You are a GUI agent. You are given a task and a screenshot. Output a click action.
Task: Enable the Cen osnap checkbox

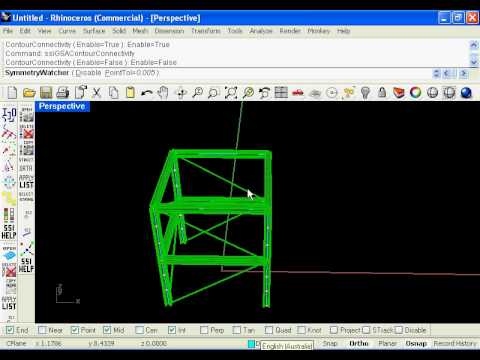tap(139, 330)
